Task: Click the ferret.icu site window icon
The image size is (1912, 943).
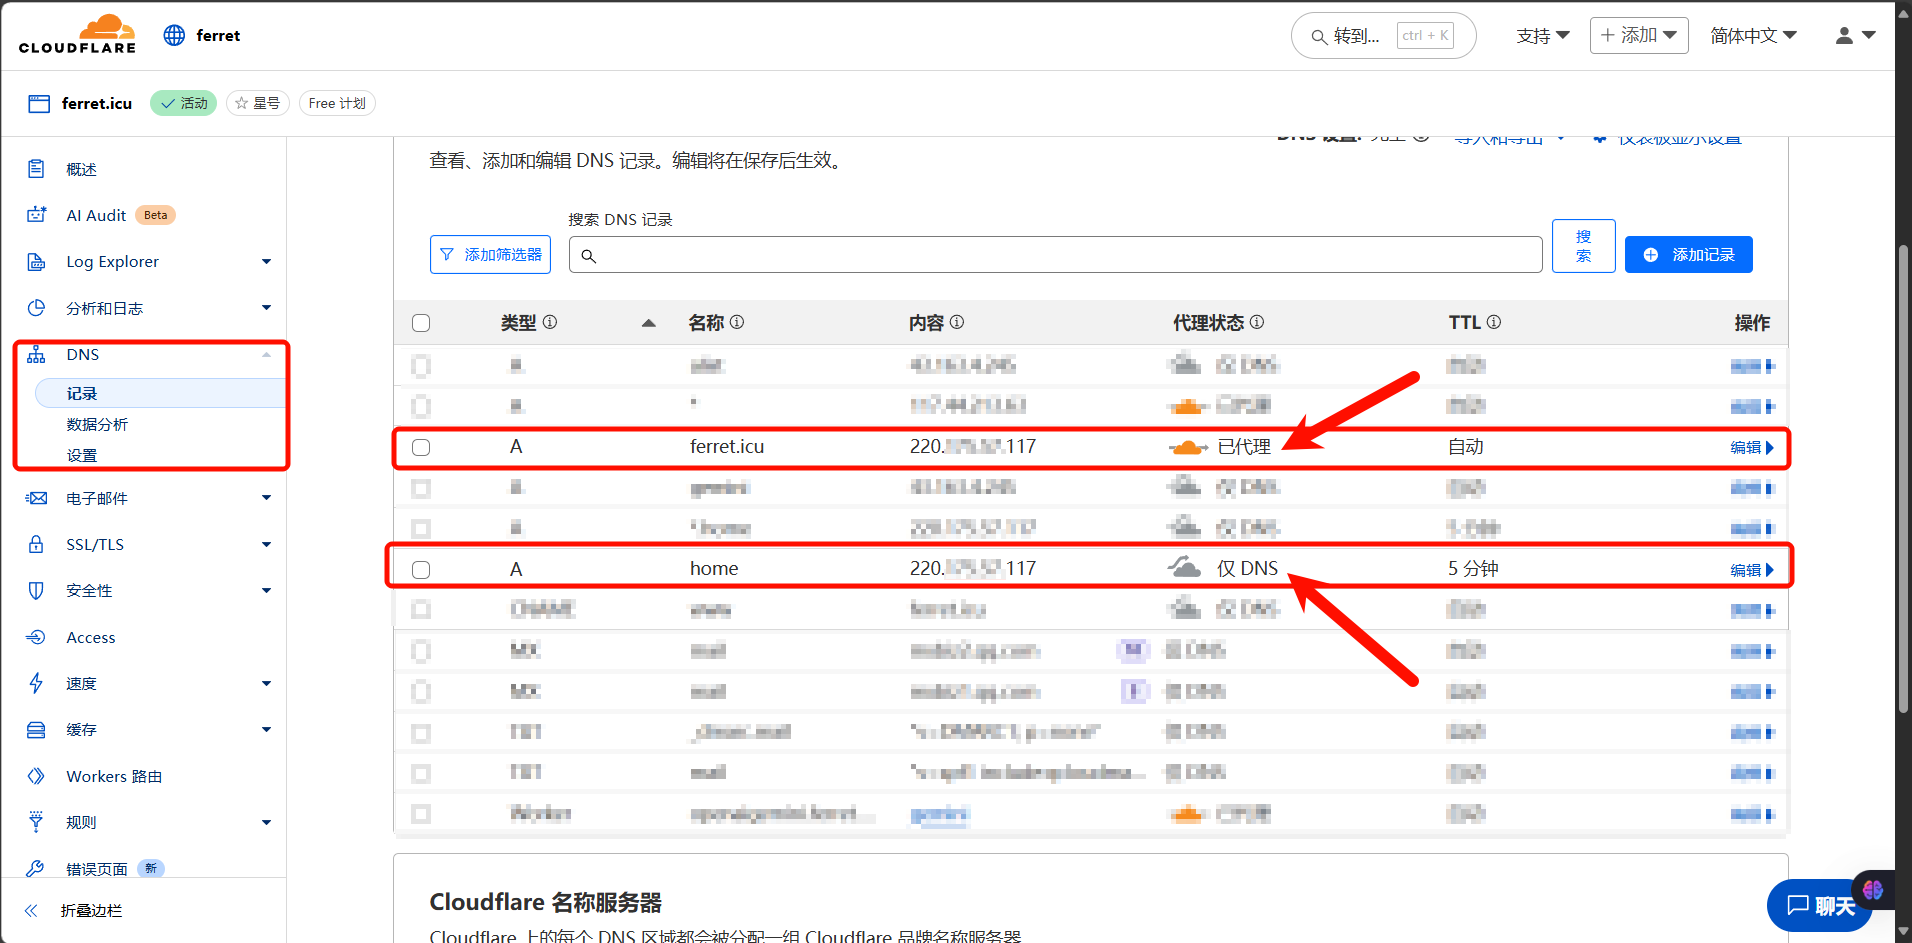Action: (x=39, y=103)
